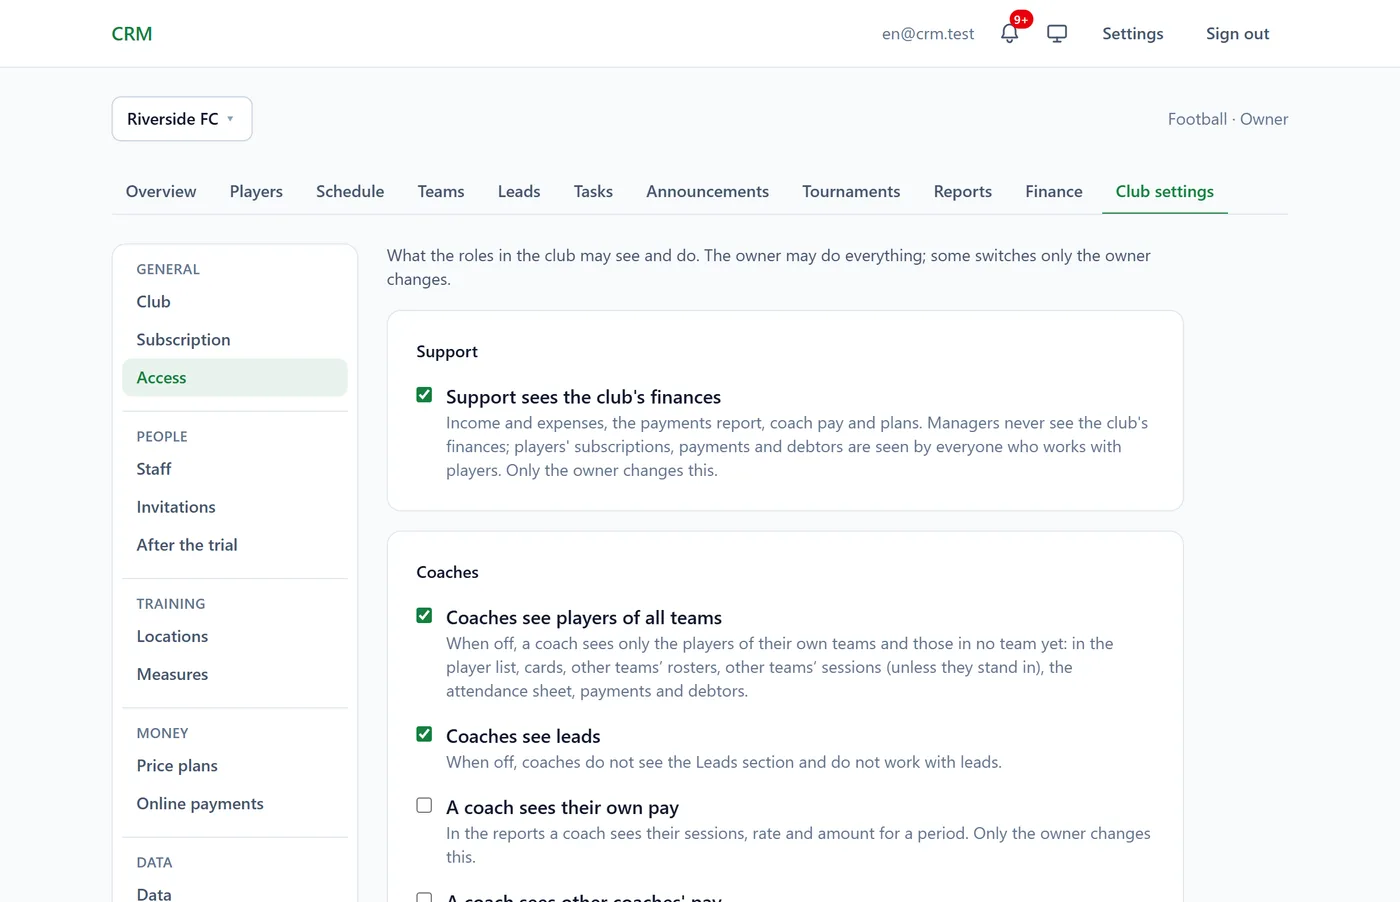Image resolution: width=1400 pixels, height=902 pixels.
Task: Uncheck Support sees the club's finances
Action: click(424, 395)
